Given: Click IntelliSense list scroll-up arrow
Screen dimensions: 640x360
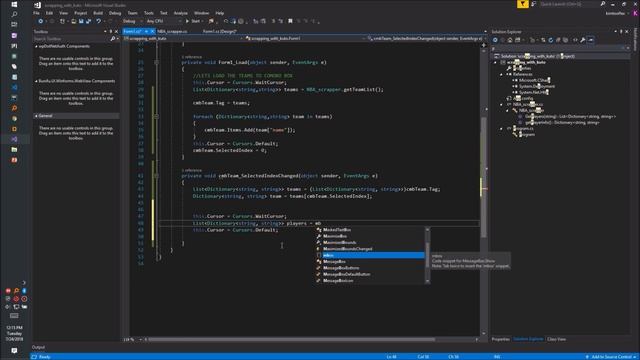Looking at the screenshot, I should [x=427, y=229].
